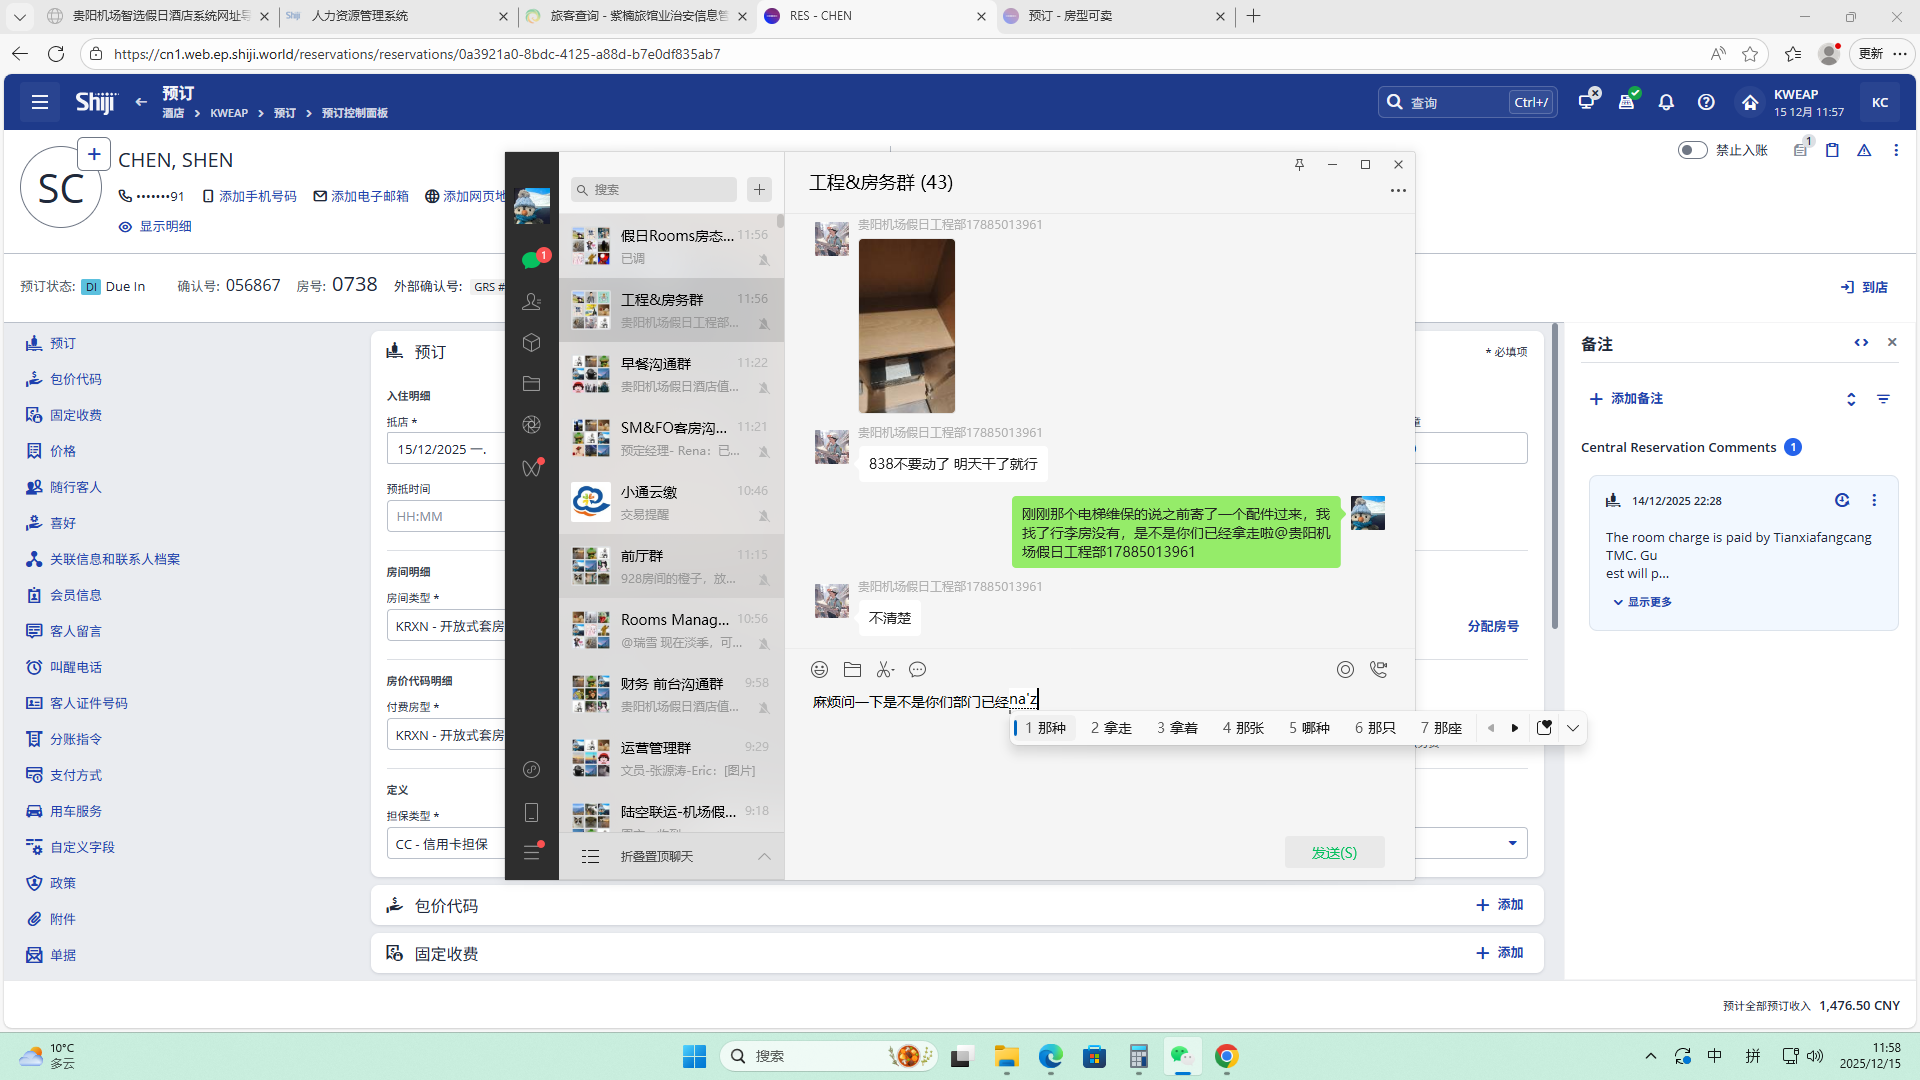This screenshot has width=1920, height=1080.
Task: Open notification bell in Shiji header
Action: (1666, 102)
